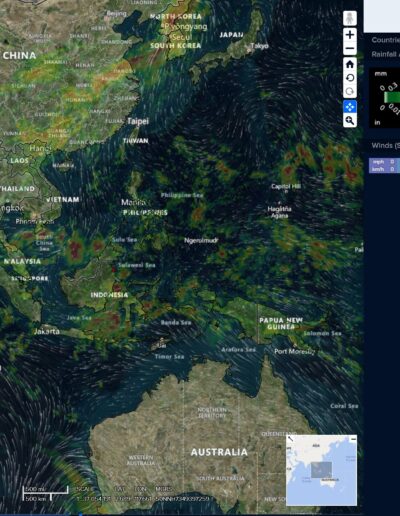Click the SOUTH KOREA label
The height and width of the screenshot is (516, 400).
[176, 45]
